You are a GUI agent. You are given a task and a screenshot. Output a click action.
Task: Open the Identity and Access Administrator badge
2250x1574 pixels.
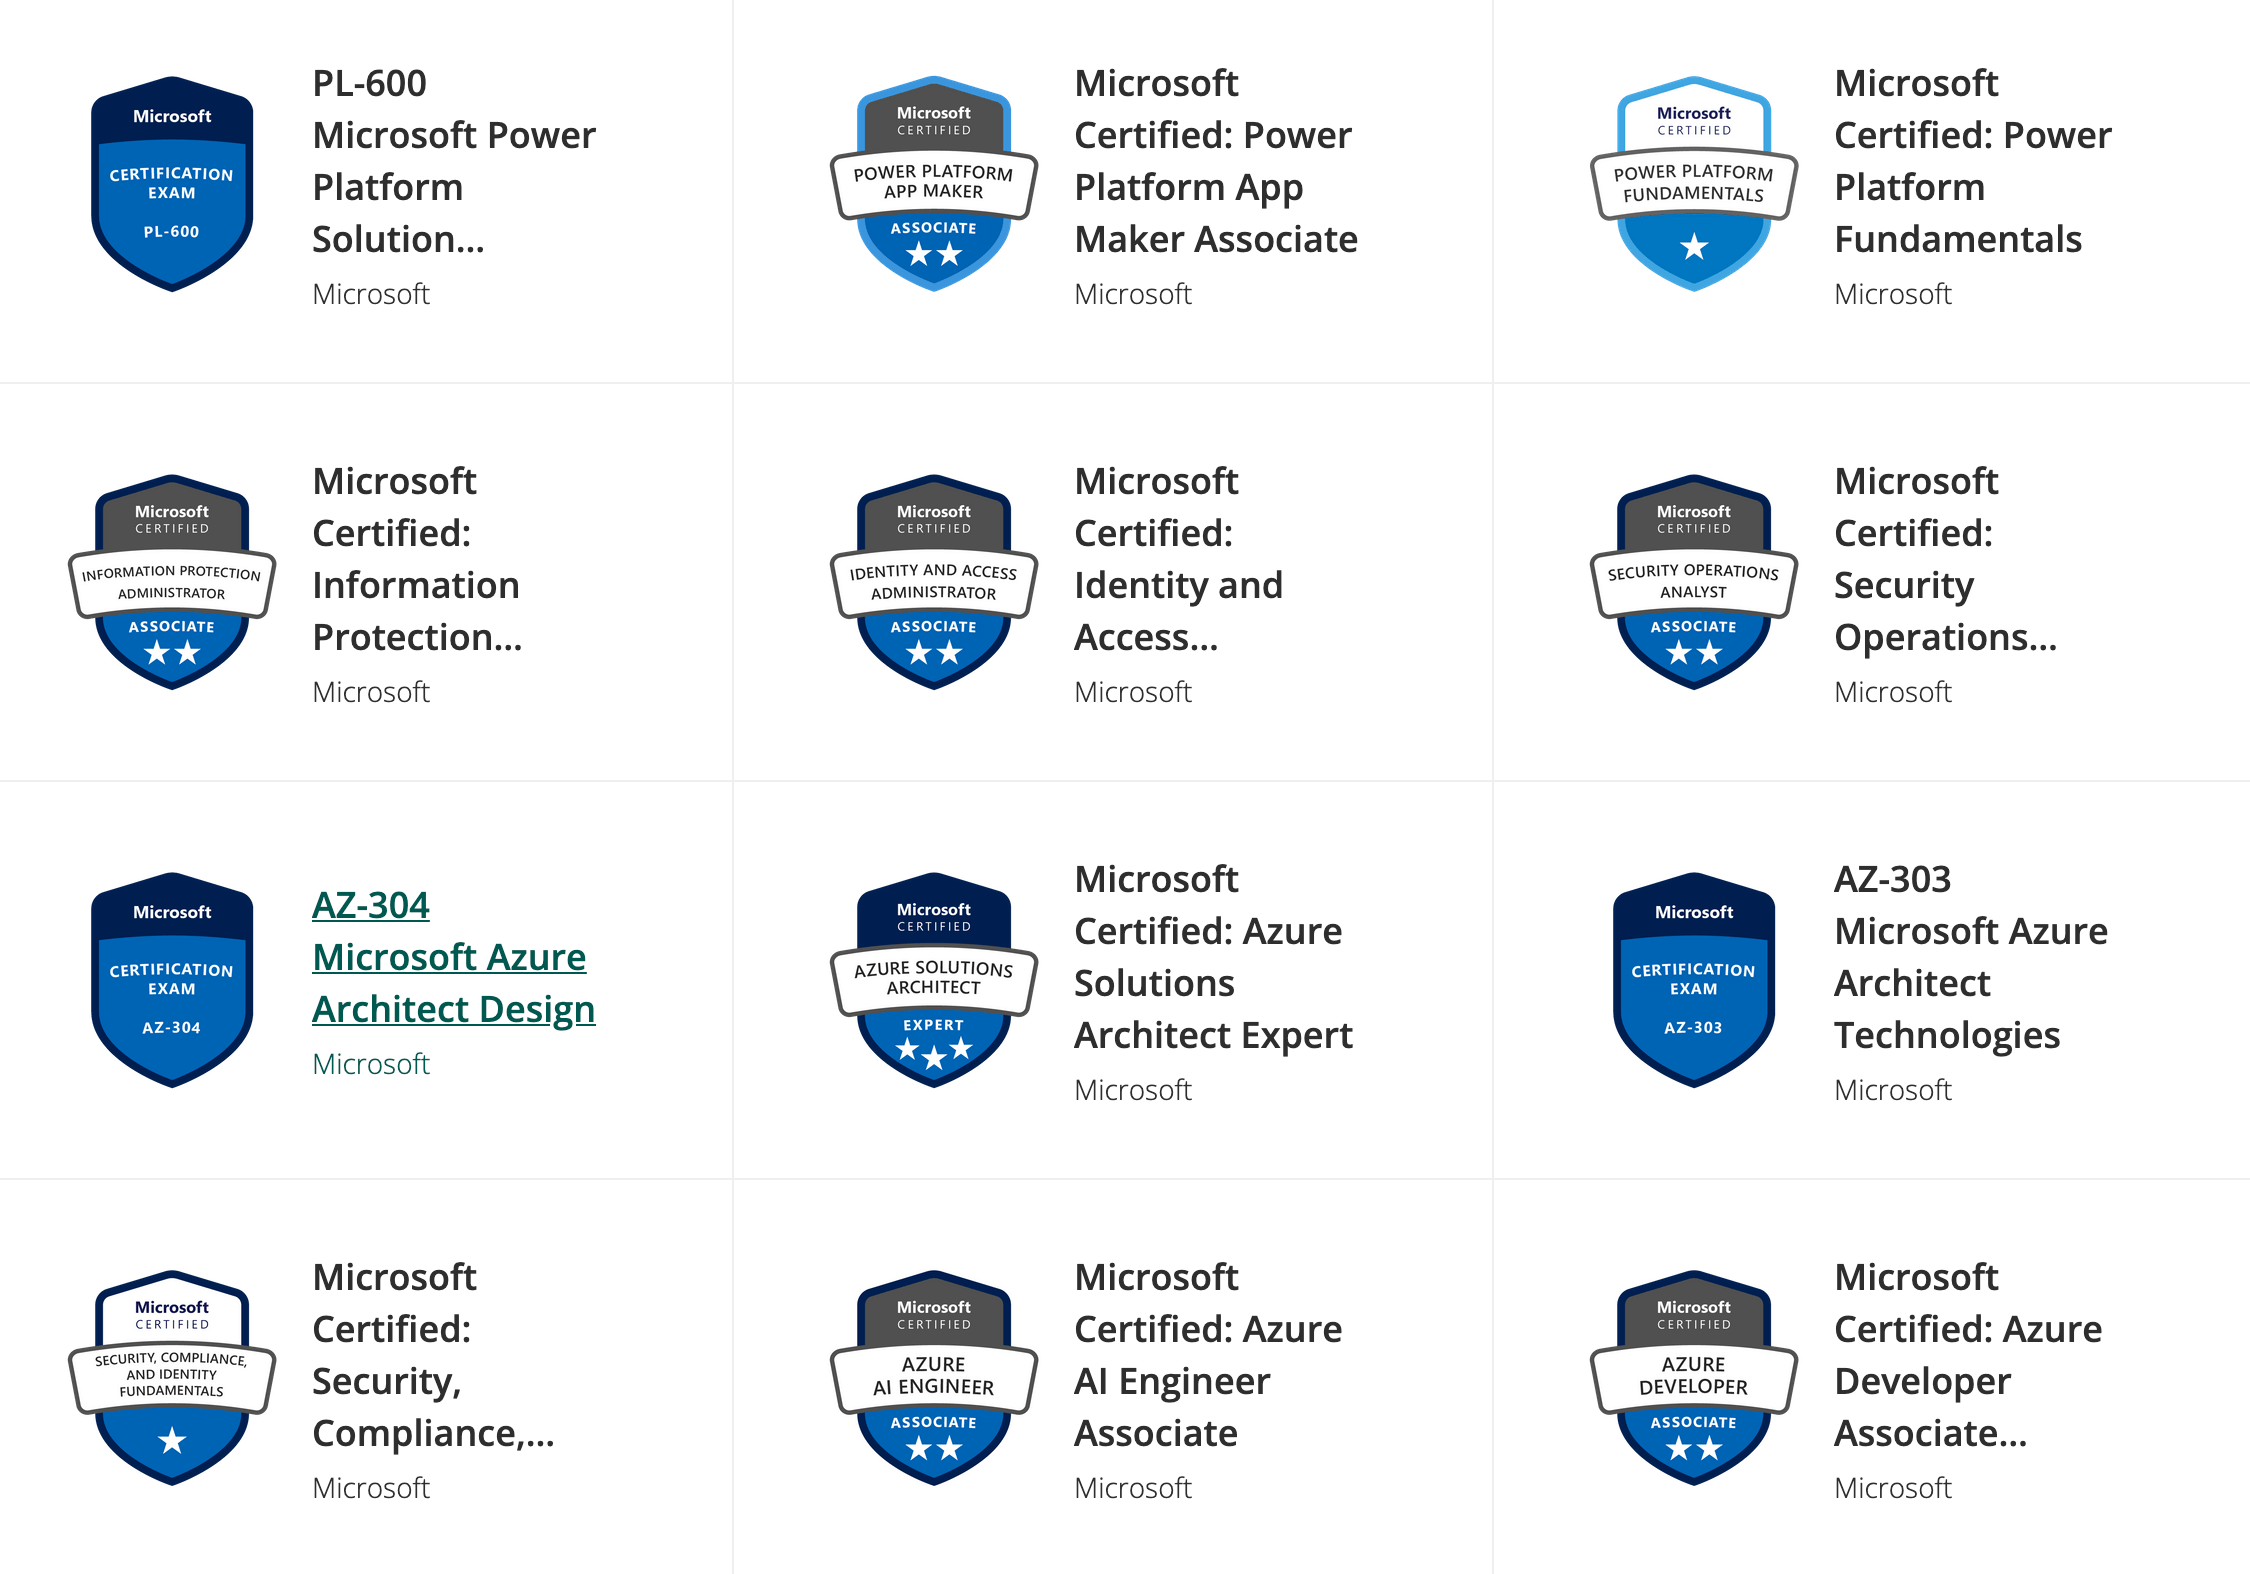click(934, 582)
